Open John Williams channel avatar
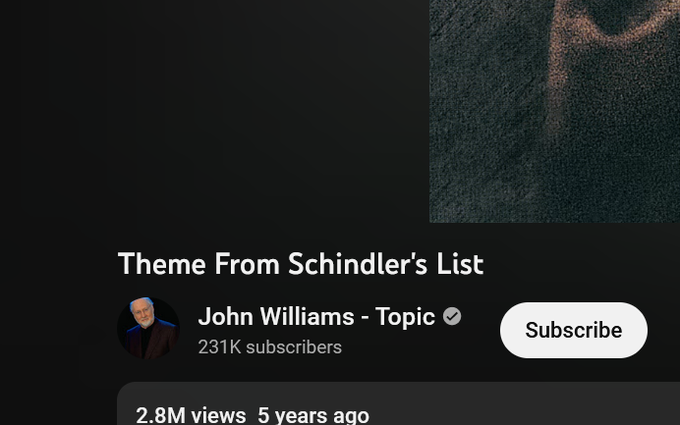Viewport: 680px width, 425px height. 148,328
